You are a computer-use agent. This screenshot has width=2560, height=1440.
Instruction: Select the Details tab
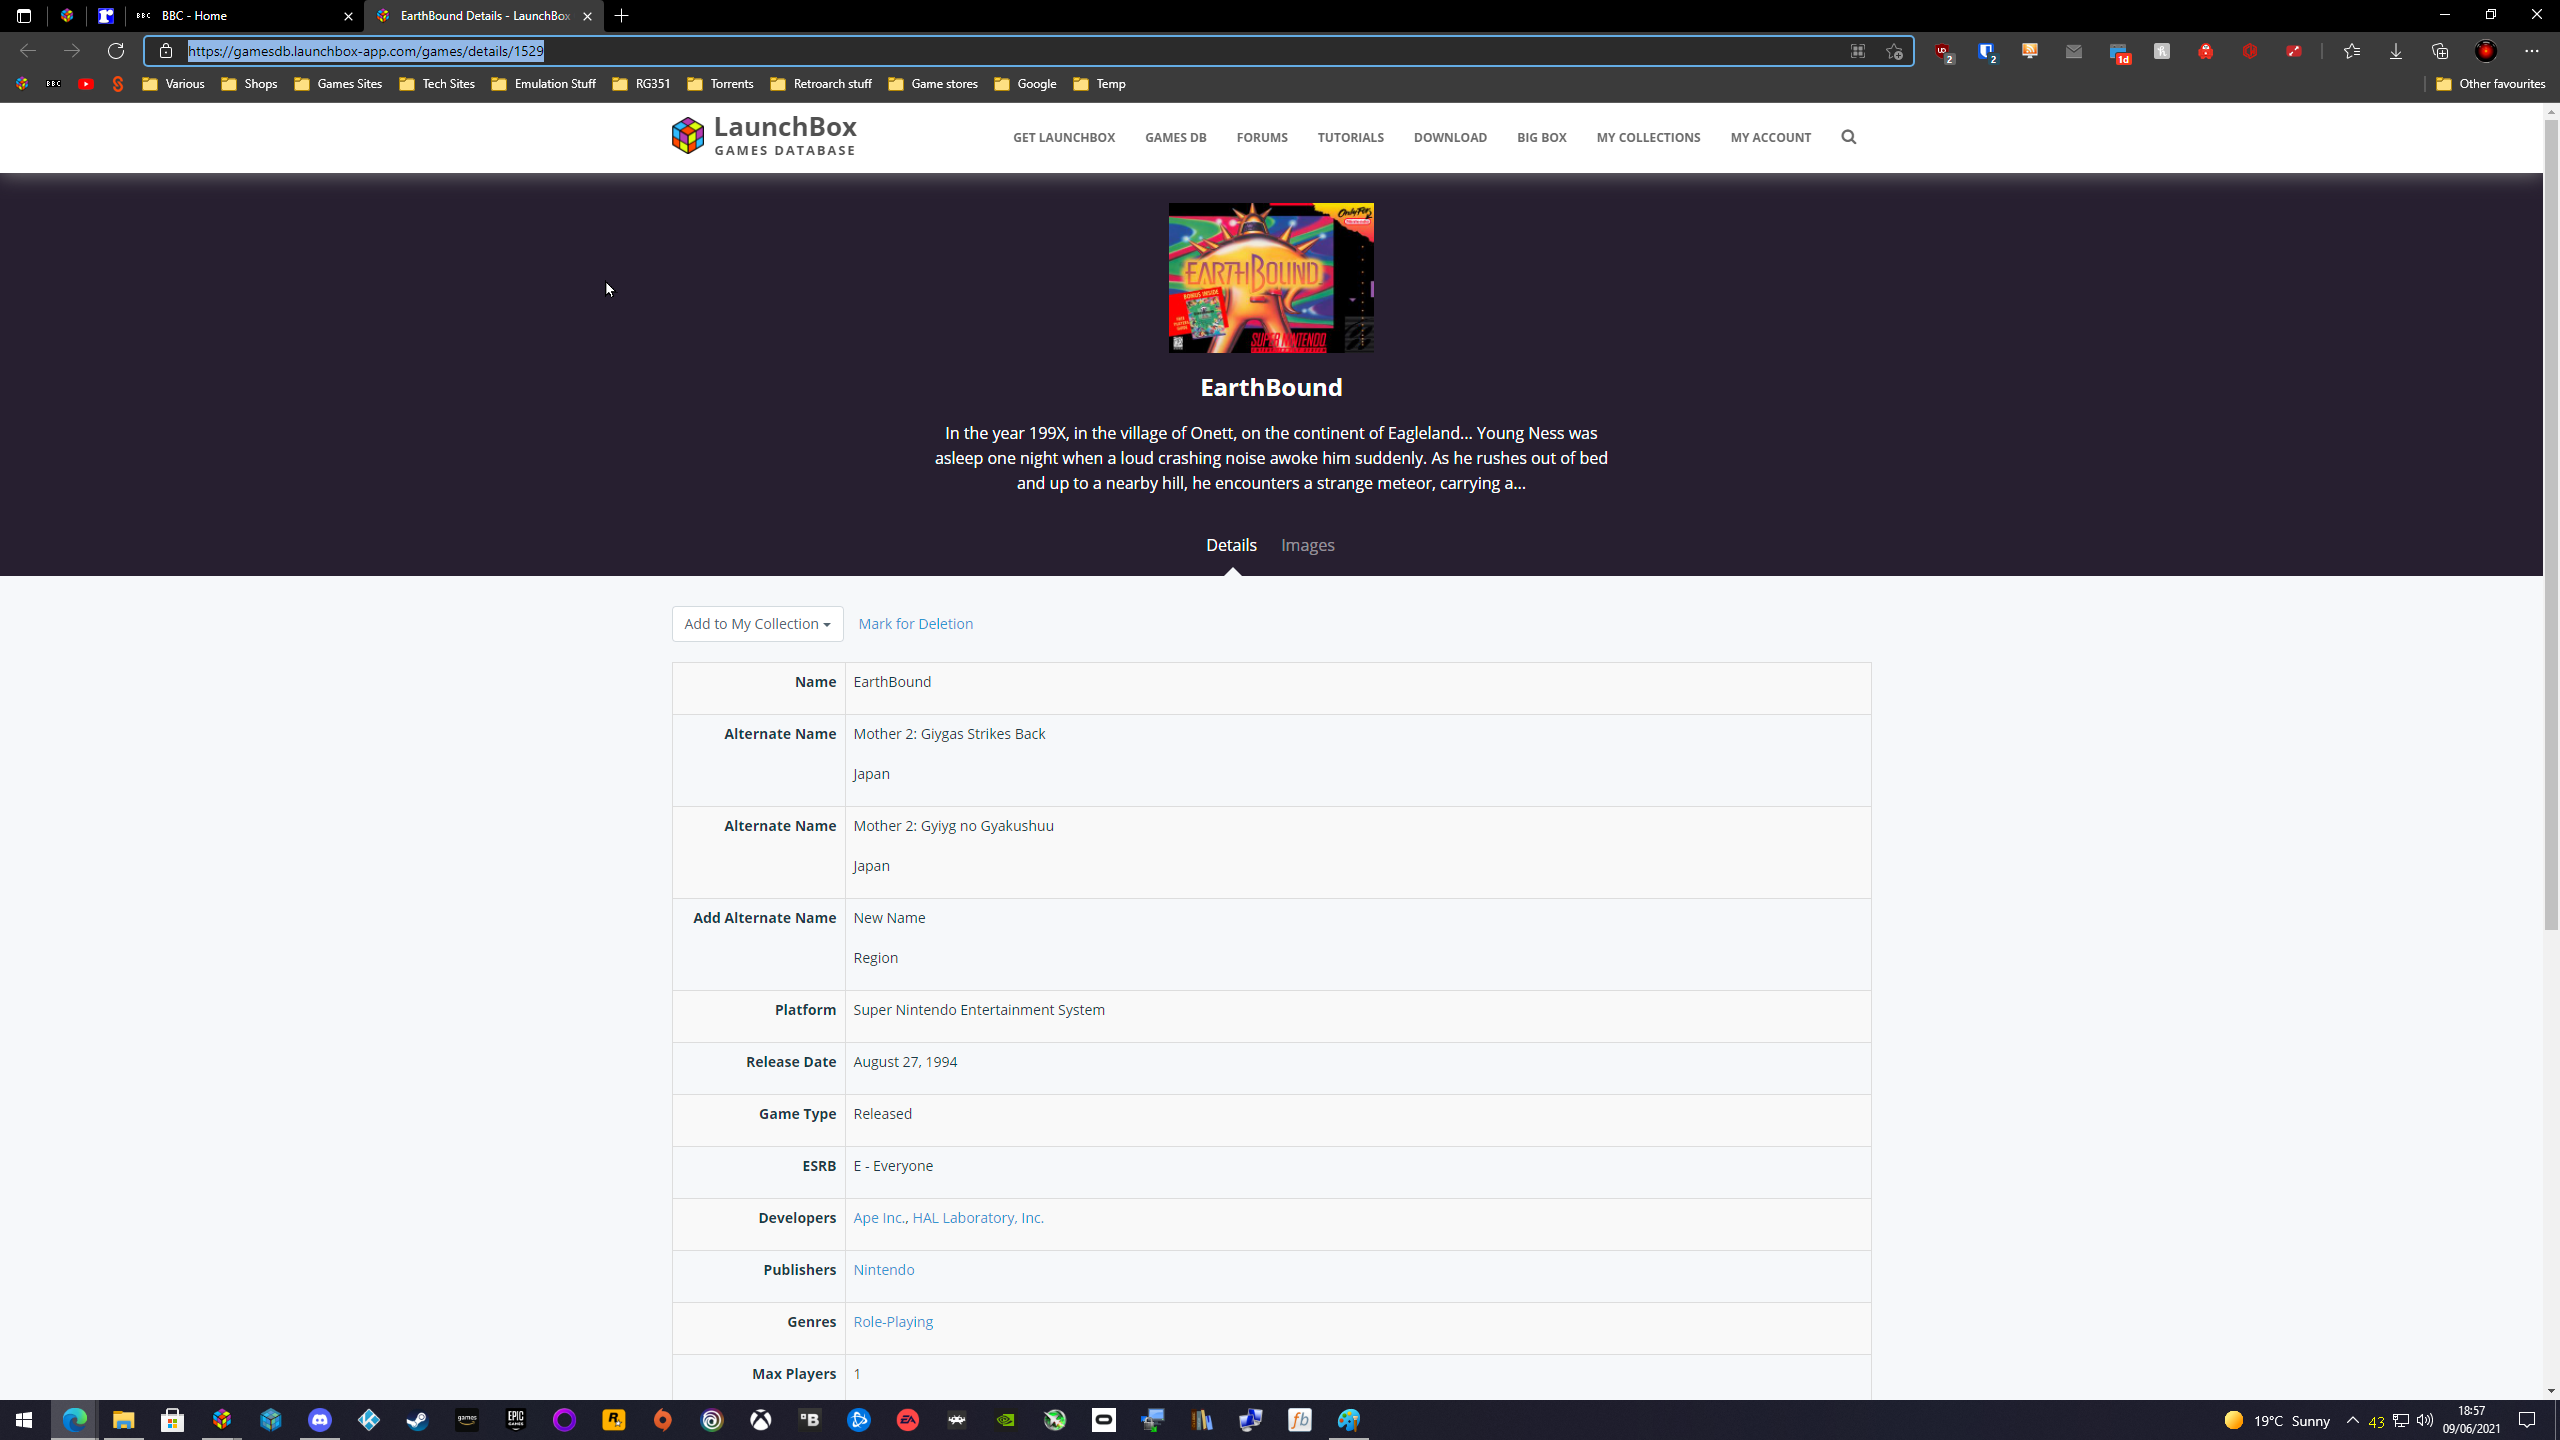point(1231,545)
